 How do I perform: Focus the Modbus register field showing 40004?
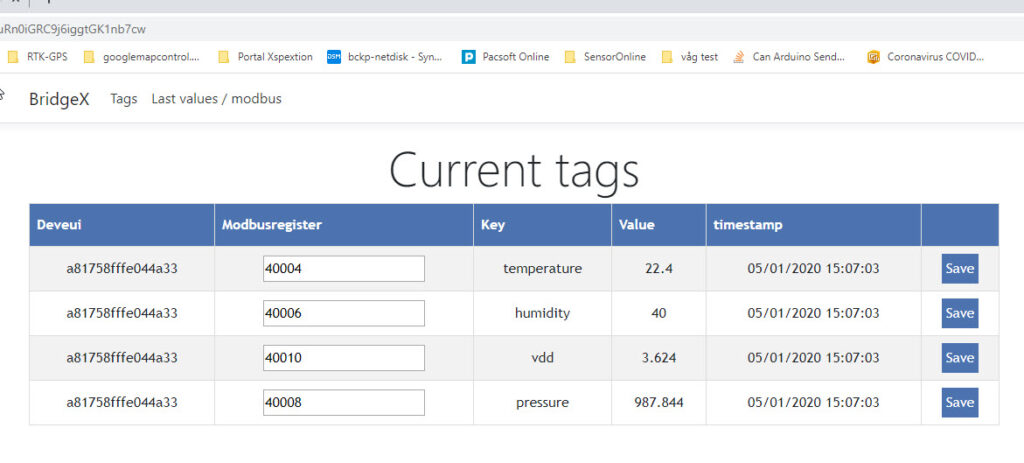click(x=344, y=268)
